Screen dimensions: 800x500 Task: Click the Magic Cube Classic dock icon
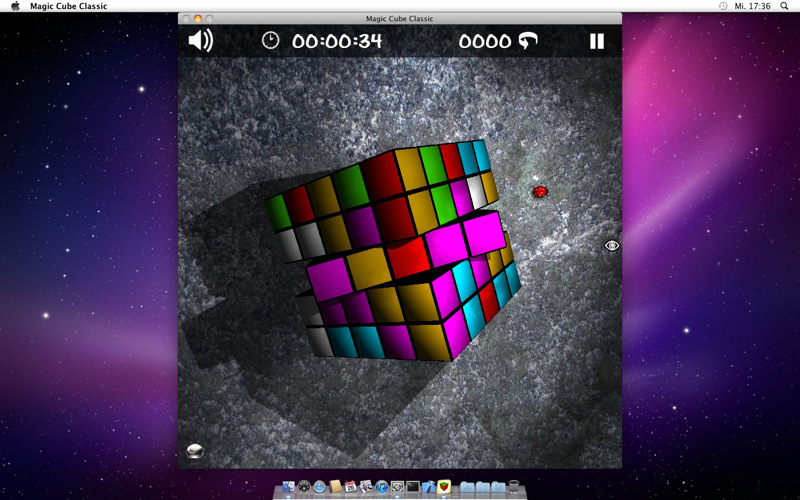[x=444, y=486]
